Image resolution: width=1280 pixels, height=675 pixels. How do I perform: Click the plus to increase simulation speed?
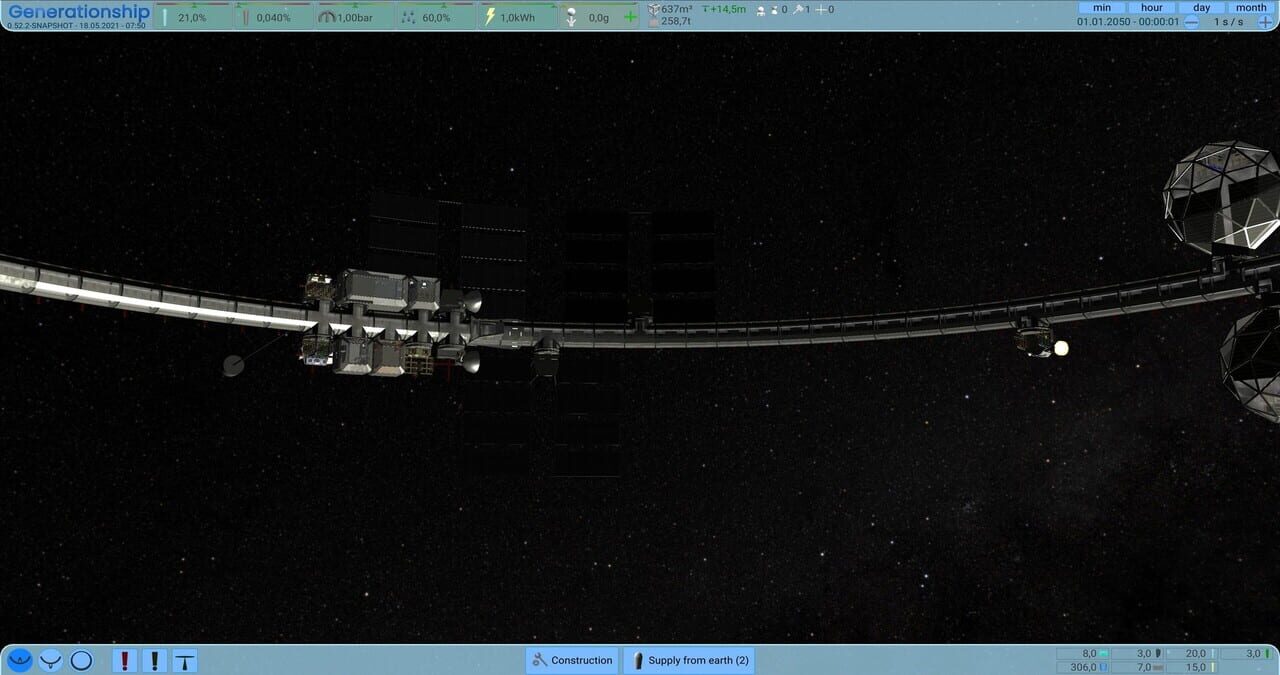click(x=1263, y=20)
